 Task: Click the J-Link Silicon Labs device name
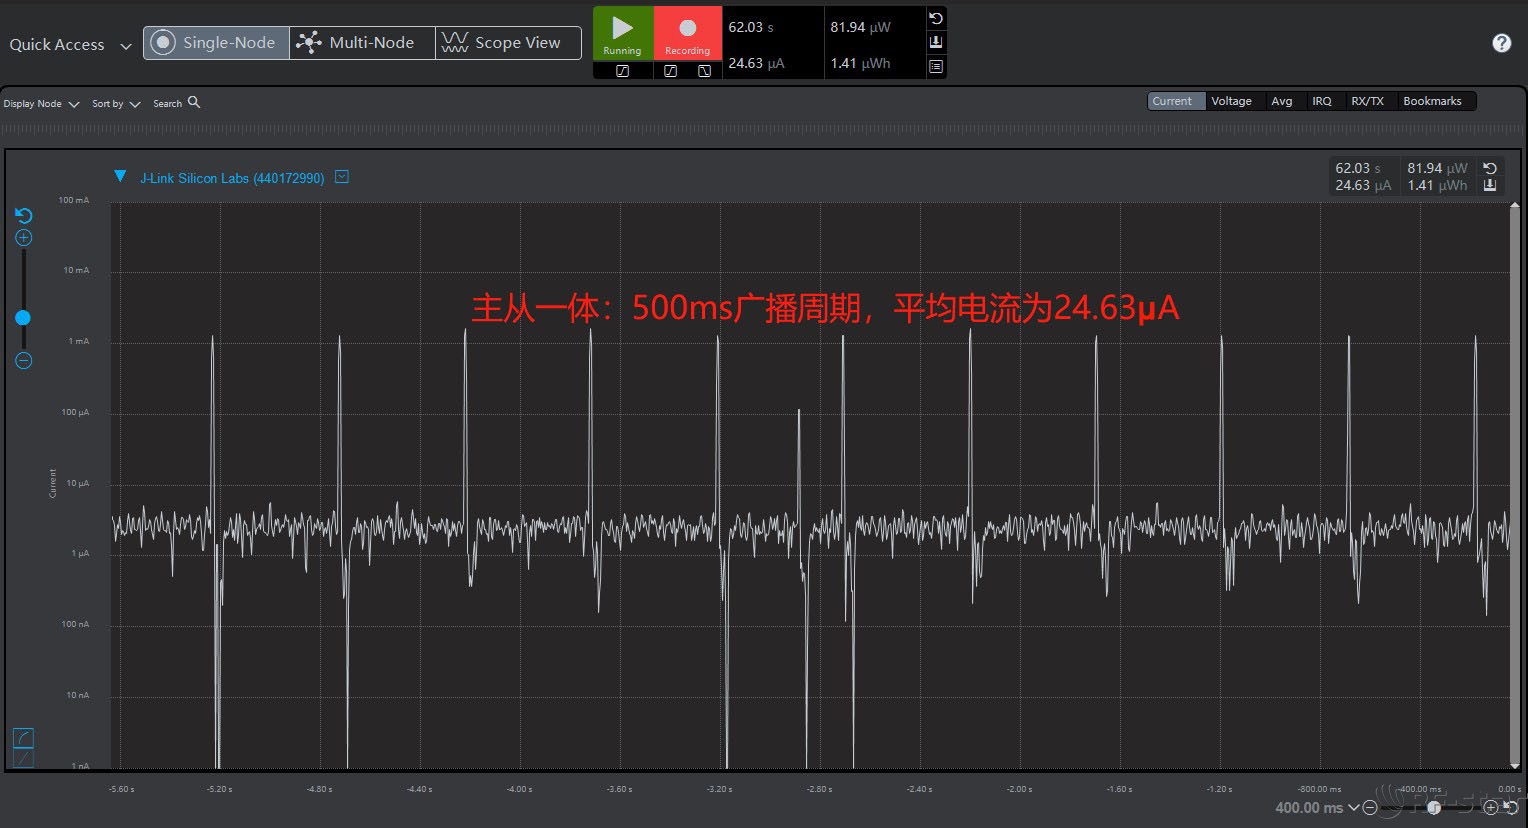click(x=232, y=178)
